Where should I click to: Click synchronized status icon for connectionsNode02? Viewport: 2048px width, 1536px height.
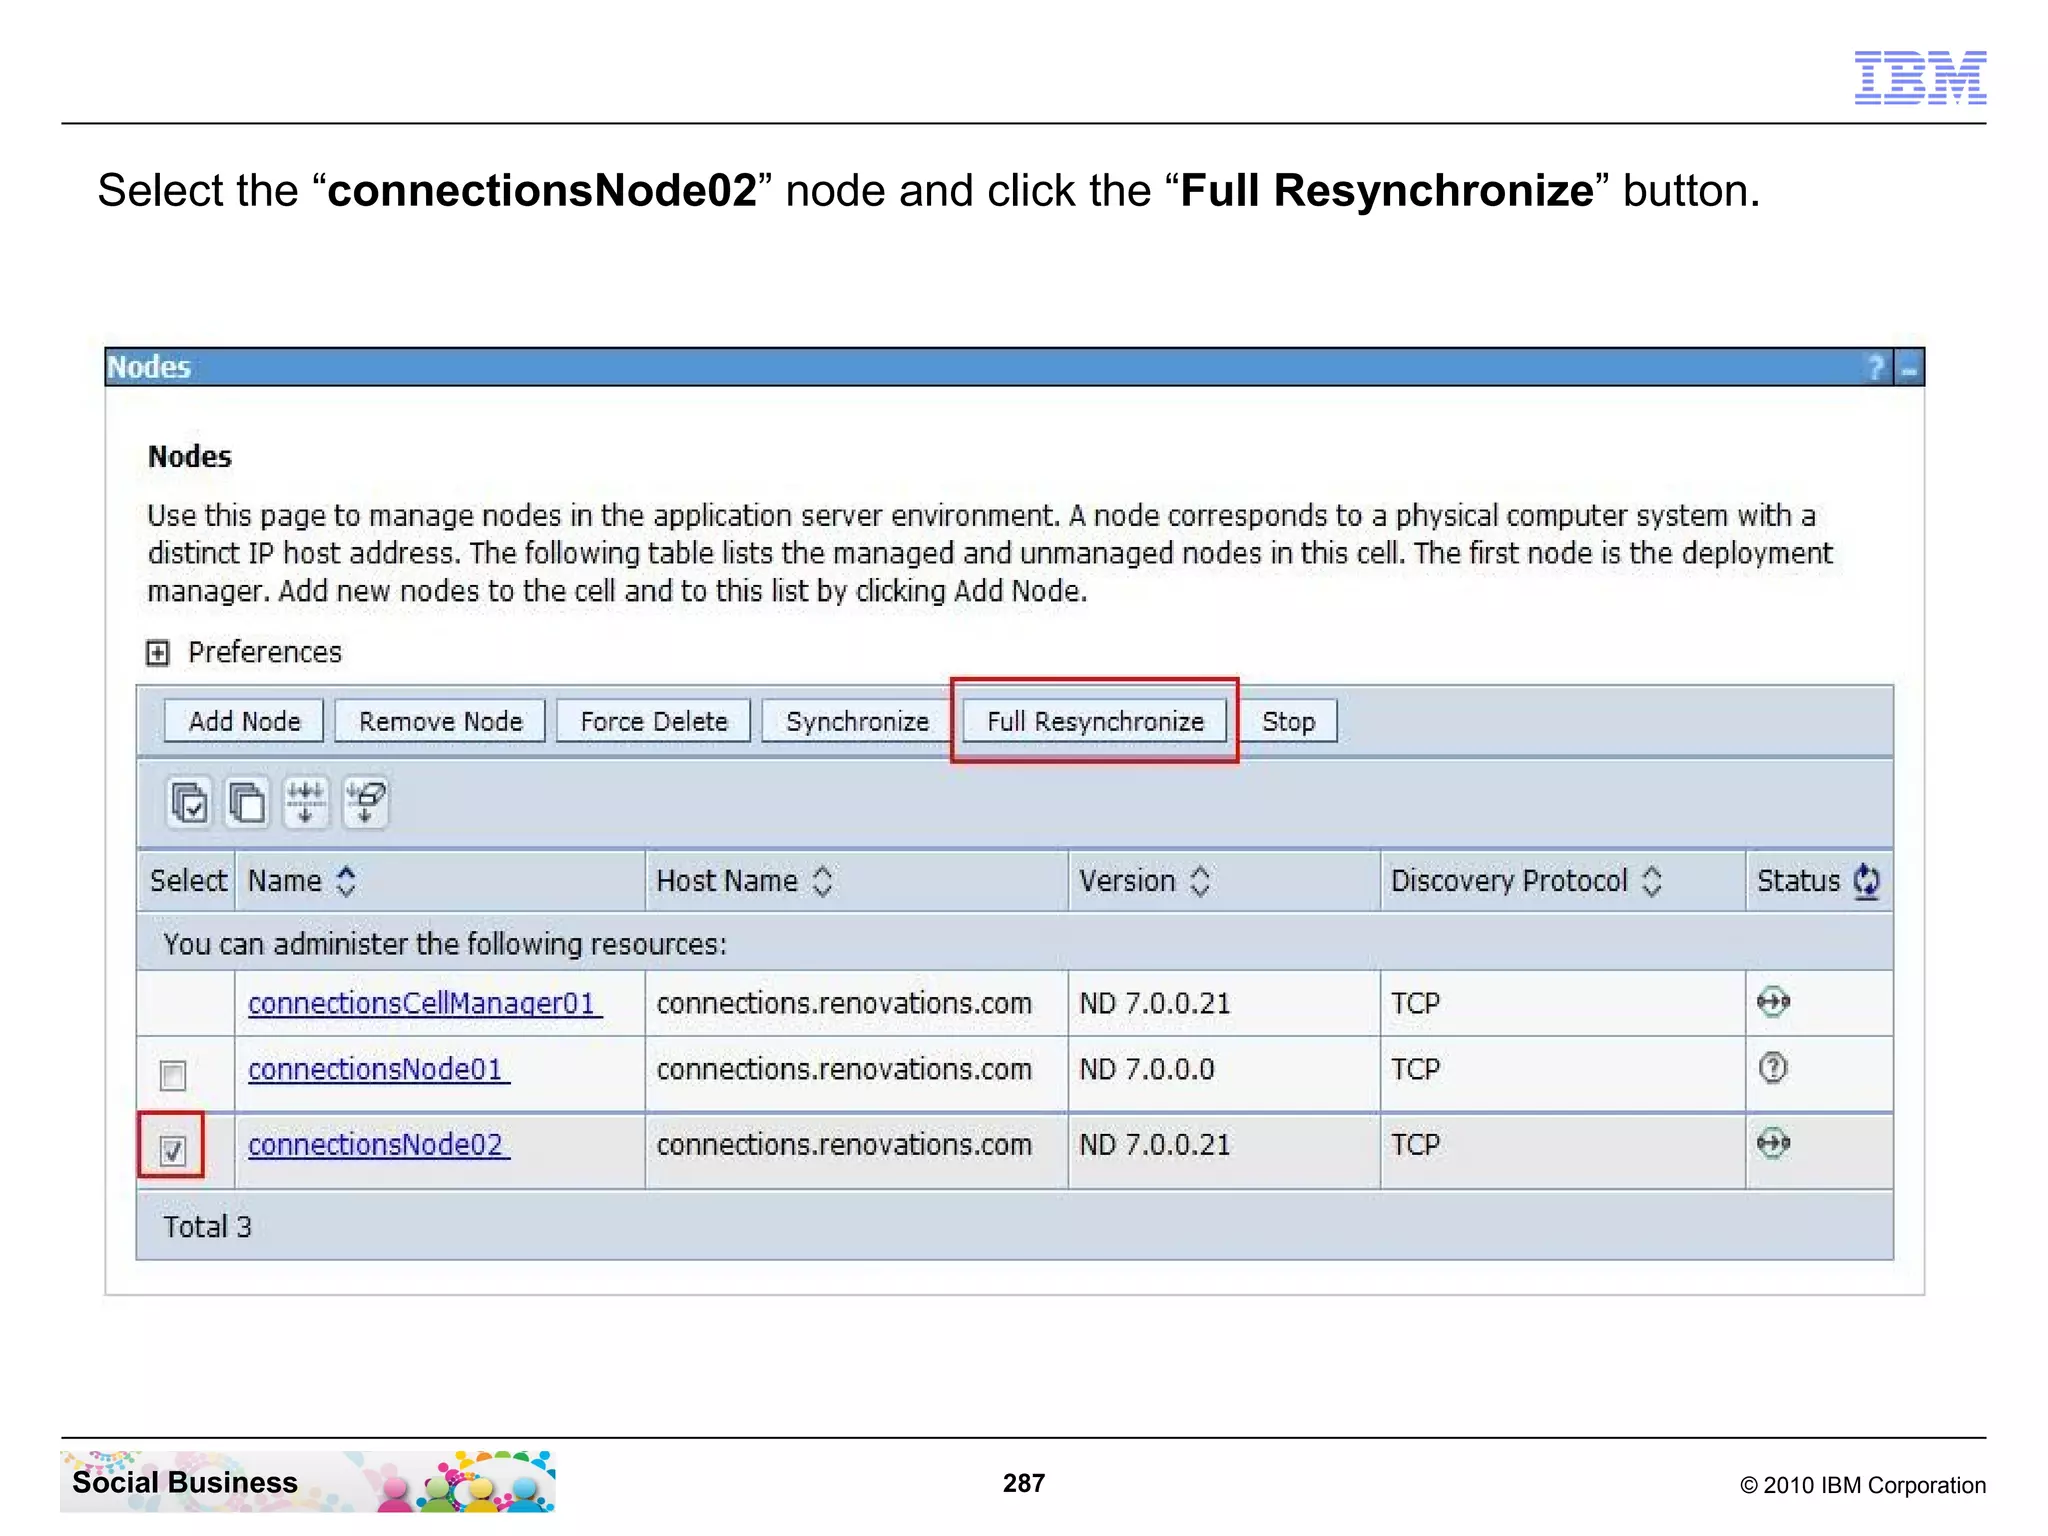click(x=1773, y=1143)
